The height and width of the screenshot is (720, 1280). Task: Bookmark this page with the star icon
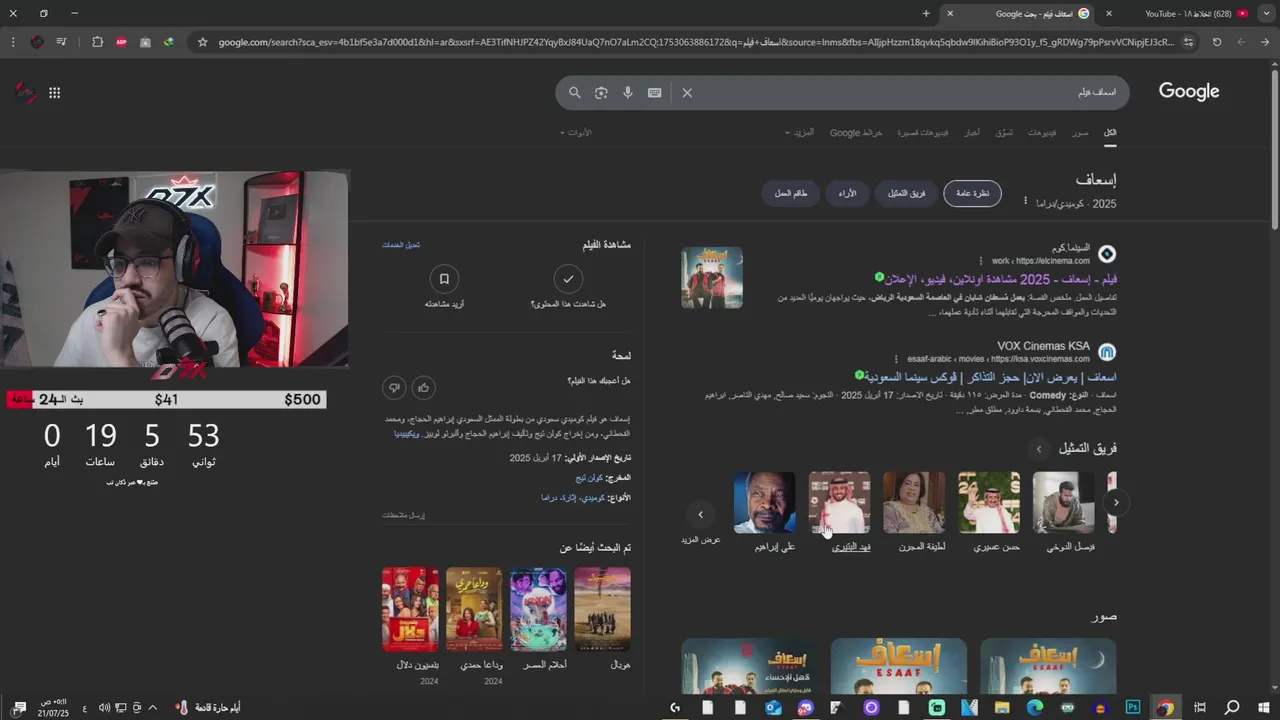pyautogui.click(x=203, y=42)
